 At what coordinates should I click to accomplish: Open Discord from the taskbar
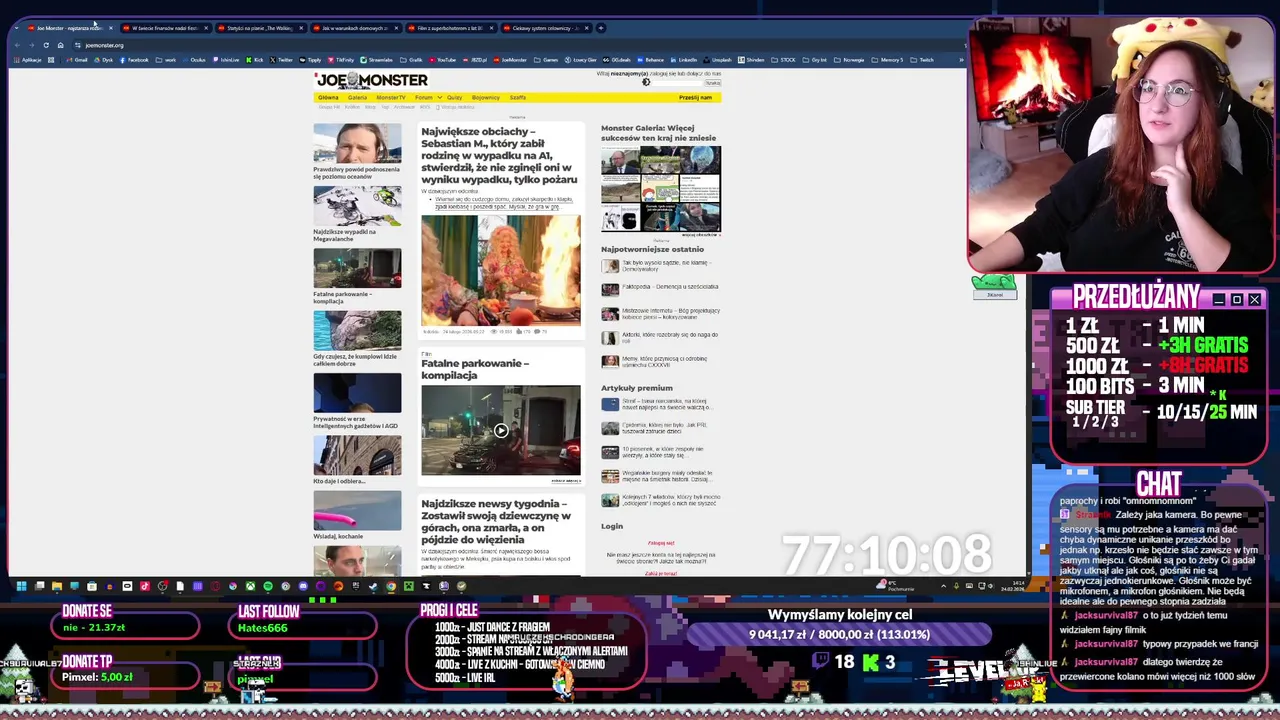coord(303,586)
